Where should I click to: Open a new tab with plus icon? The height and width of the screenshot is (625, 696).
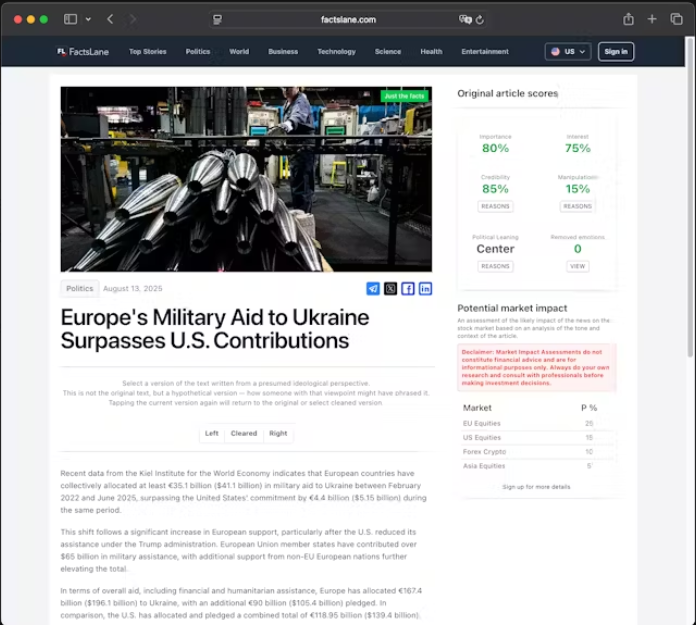point(652,19)
